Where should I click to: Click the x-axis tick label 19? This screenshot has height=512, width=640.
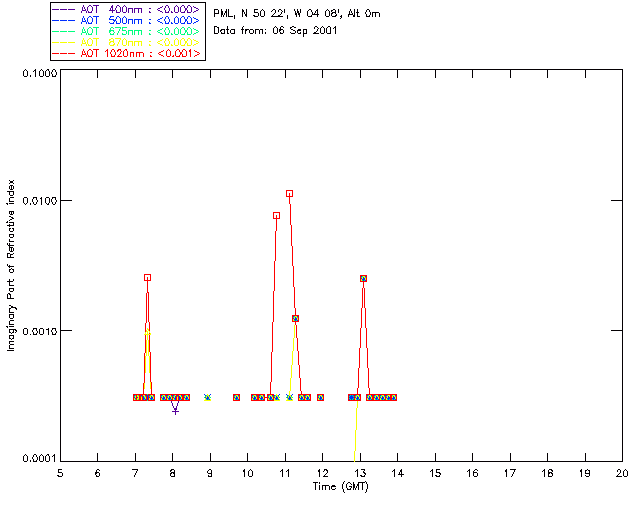pyautogui.click(x=585, y=473)
